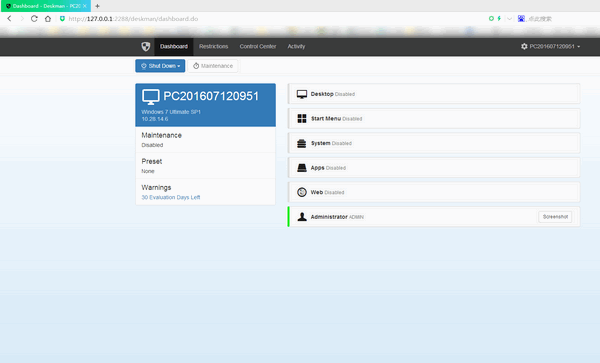Expand the Shut Down dropdown
This screenshot has width=600, height=363.
tap(160, 66)
